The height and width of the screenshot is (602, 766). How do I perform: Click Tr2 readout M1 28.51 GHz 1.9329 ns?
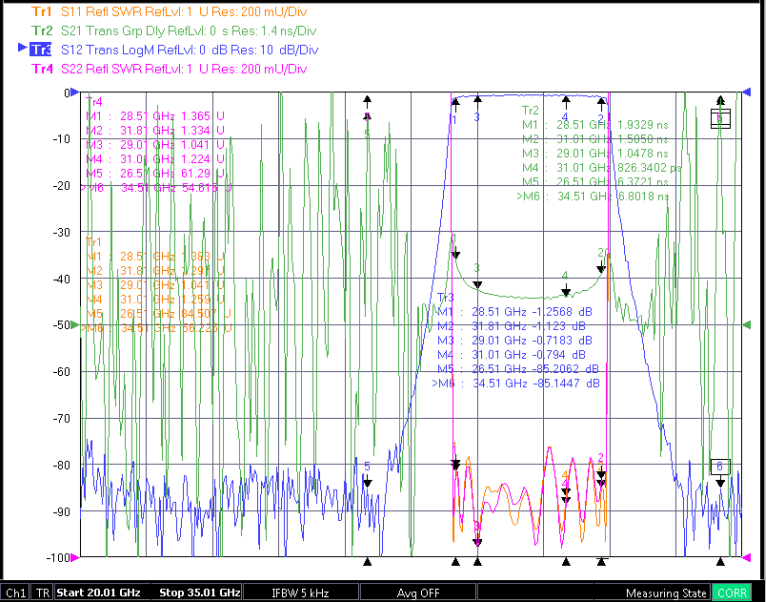(595, 125)
